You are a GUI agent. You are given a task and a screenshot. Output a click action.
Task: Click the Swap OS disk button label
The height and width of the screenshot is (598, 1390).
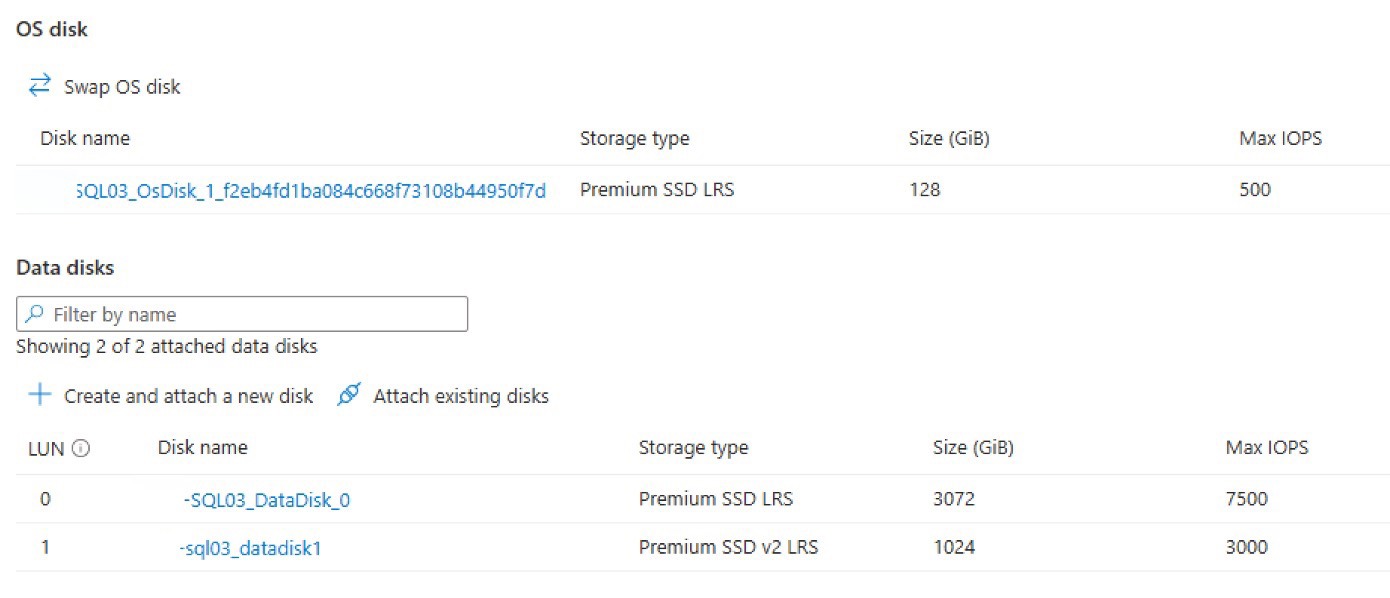pos(122,87)
